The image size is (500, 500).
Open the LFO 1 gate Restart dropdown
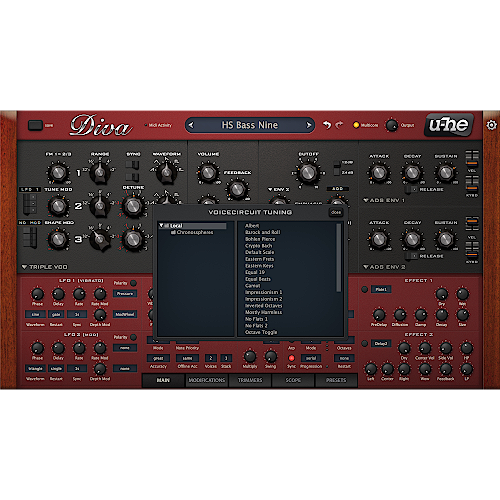(x=56, y=314)
